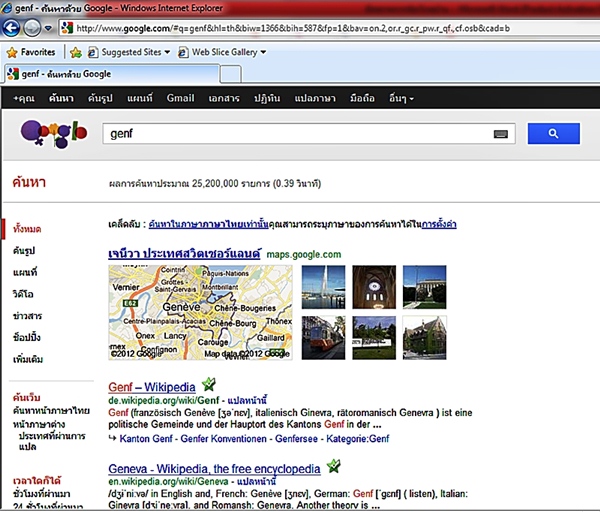Select วิดีโอ in the left sidebar
Viewport: 600px width, 512px height.
pyautogui.click(x=23, y=294)
